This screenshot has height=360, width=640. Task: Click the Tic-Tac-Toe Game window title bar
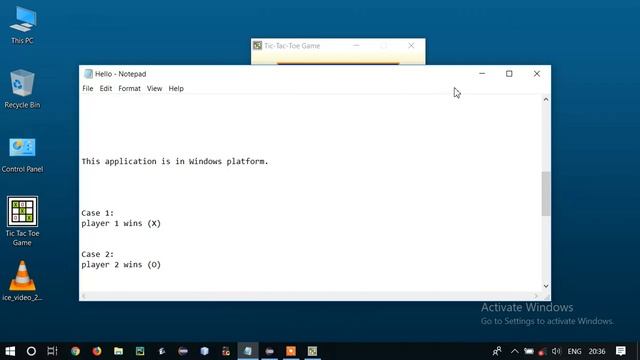pos(338,46)
